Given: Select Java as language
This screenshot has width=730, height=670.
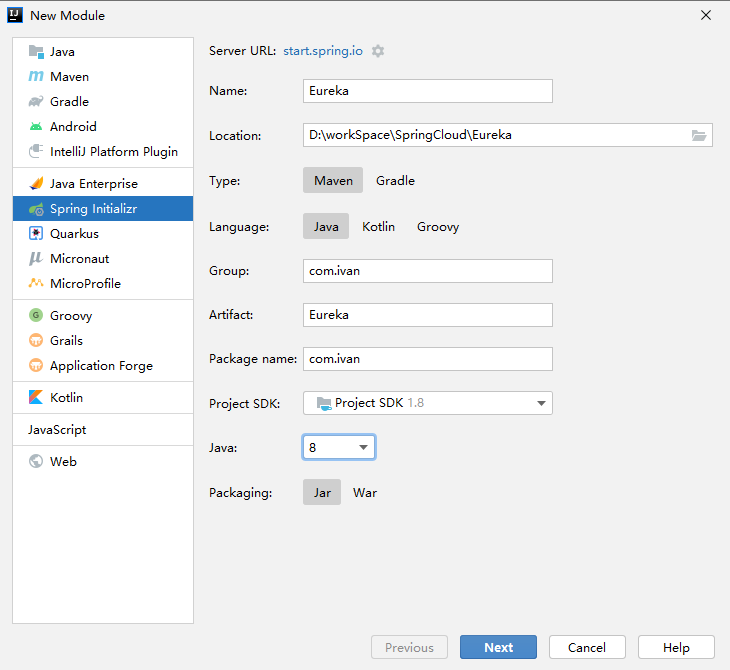Looking at the screenshot, I should [x=326, y=226].
